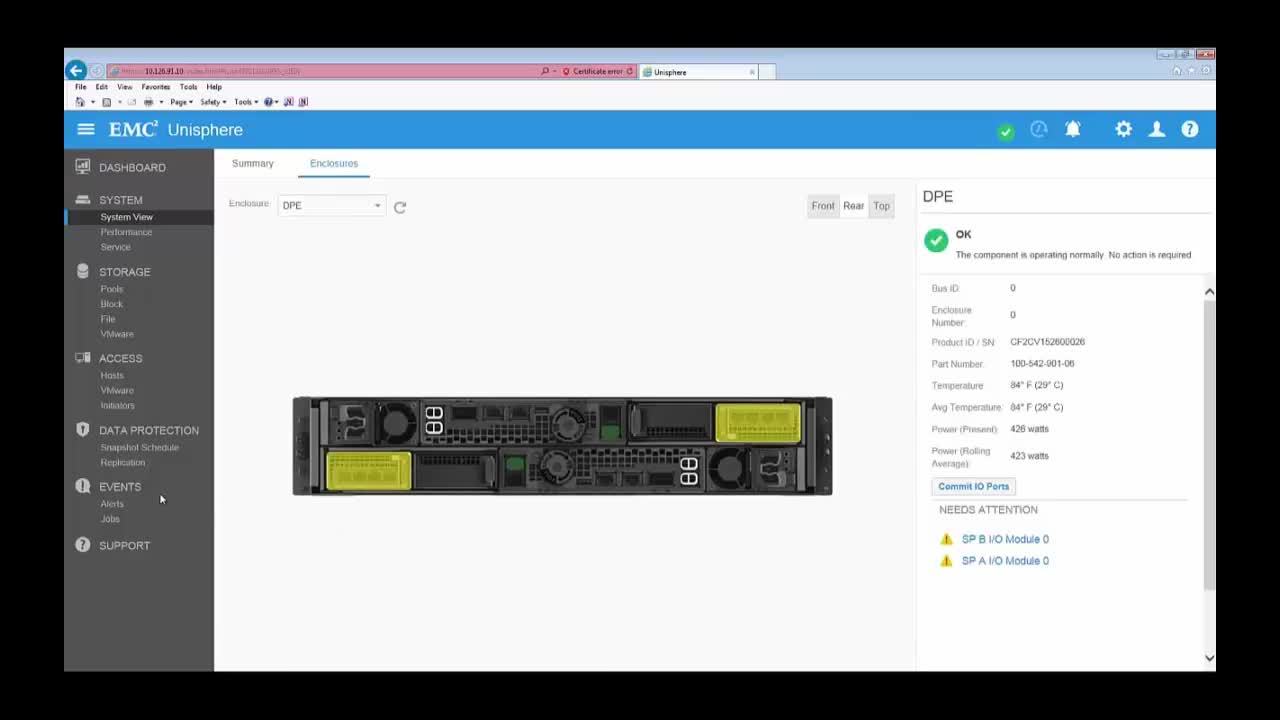Screen dimensions: 1280x720
Task: Select the Unisphere browser tab
Action: pyautogui.click(x=697, y=72)
